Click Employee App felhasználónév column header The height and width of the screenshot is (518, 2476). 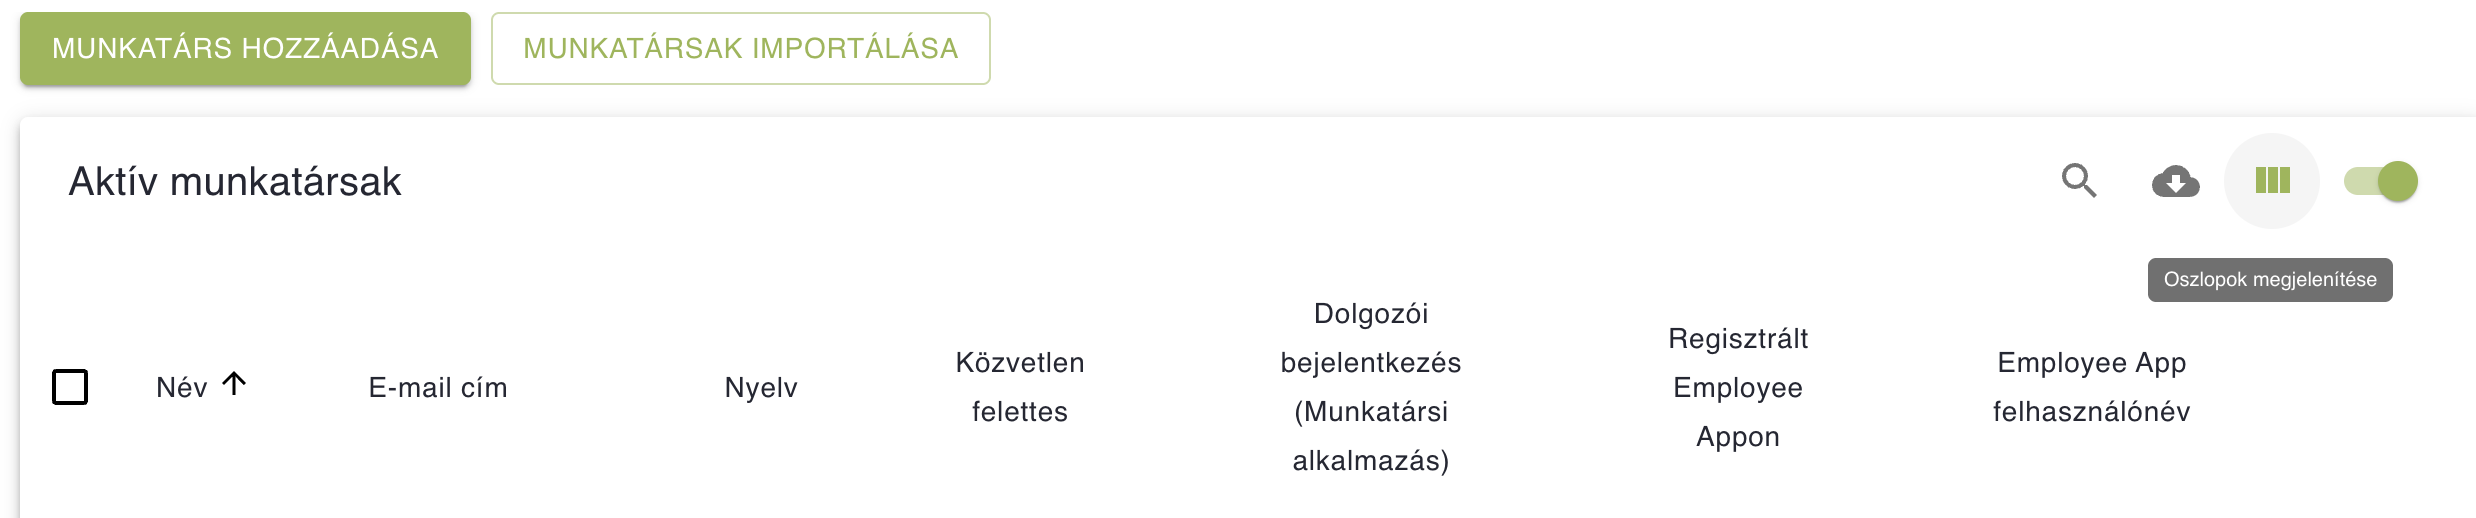coord(2091,387)
